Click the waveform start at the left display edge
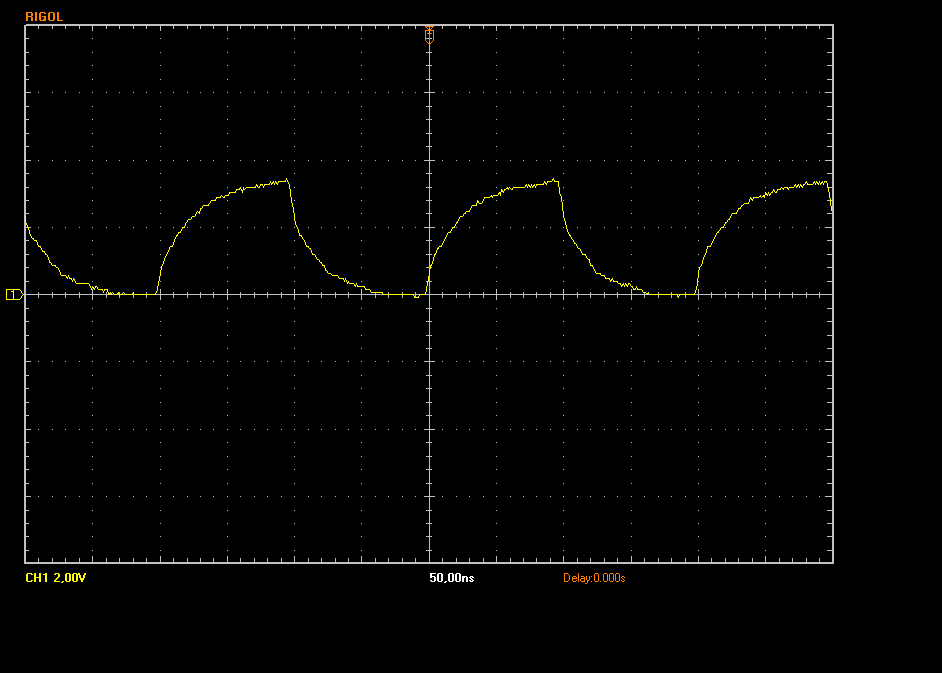This screenshot has height=673, width=942. 26,225
